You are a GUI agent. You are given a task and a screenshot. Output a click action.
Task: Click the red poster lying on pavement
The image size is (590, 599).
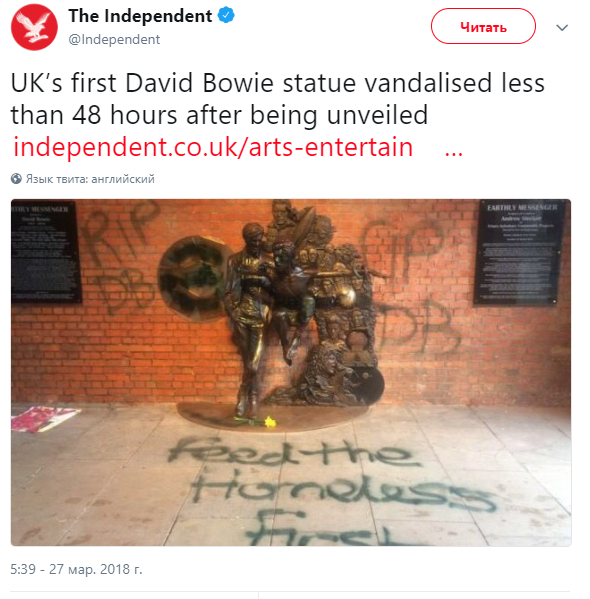(45, 419)
